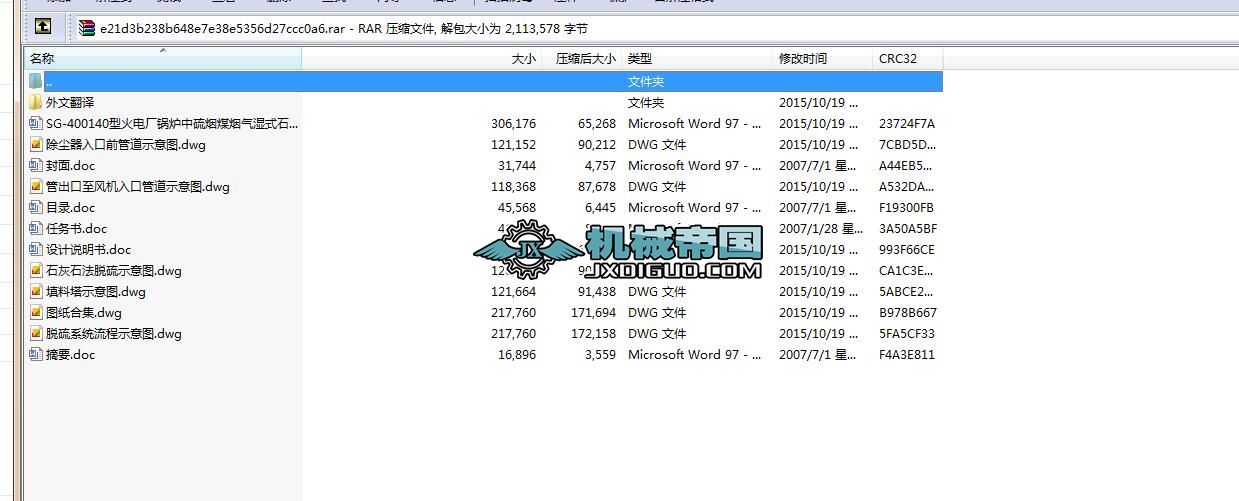Click size value 31,744
The width and height of the screenshot is (1239, 501).
coord(517,165)
